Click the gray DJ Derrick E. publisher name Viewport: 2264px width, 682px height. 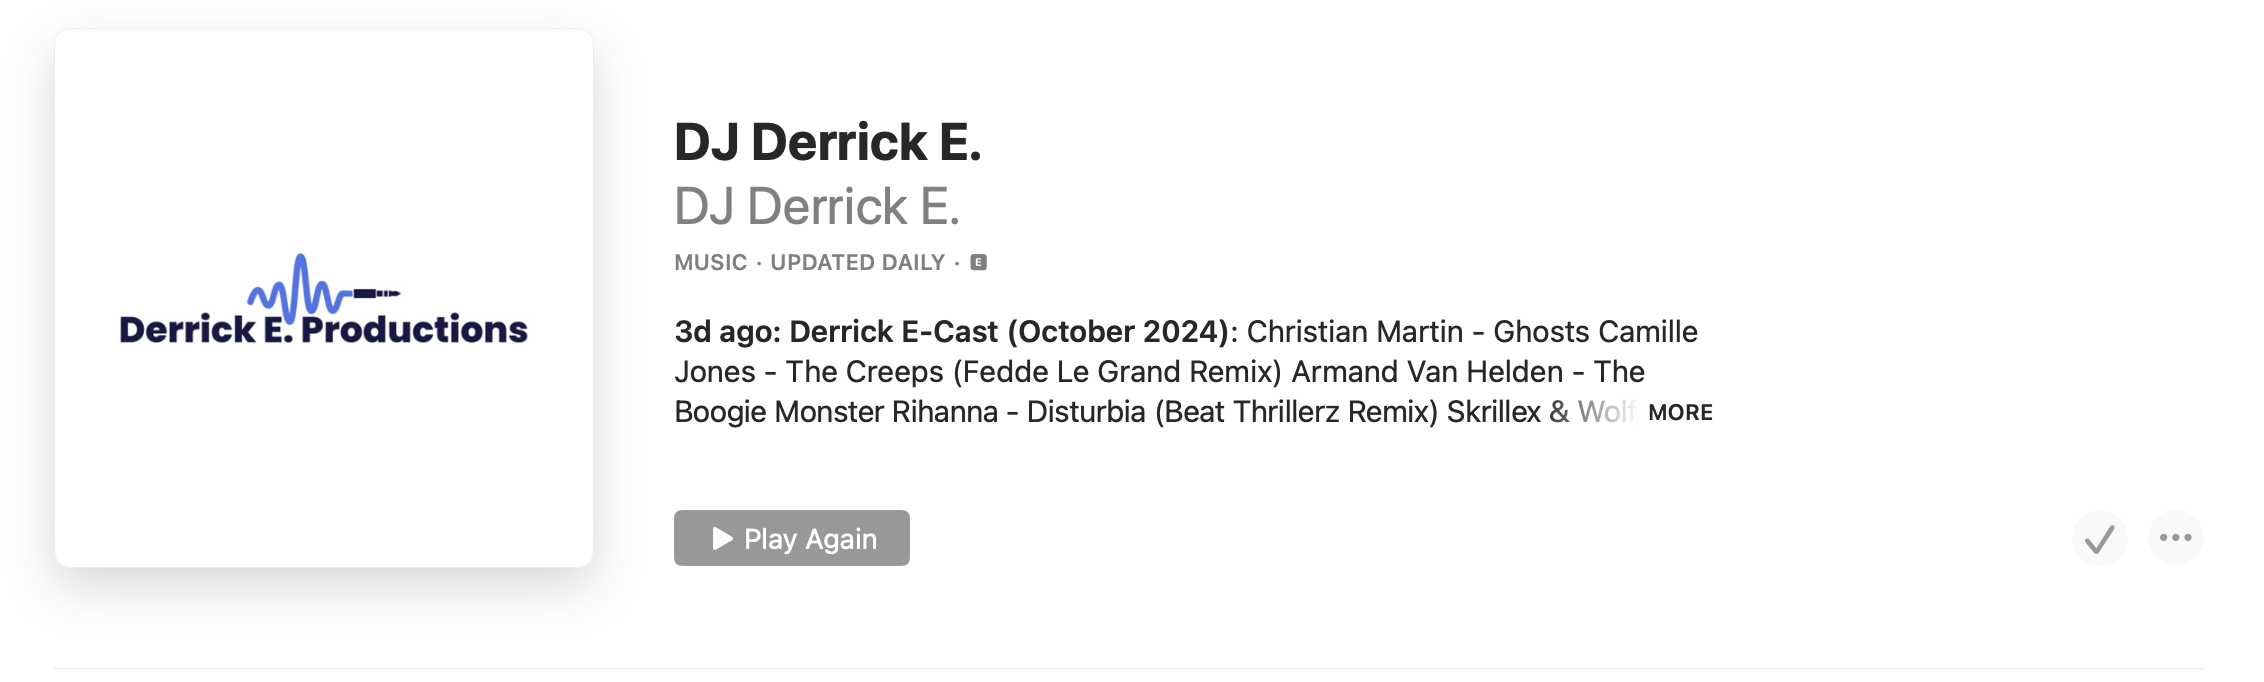pos(818,207)
